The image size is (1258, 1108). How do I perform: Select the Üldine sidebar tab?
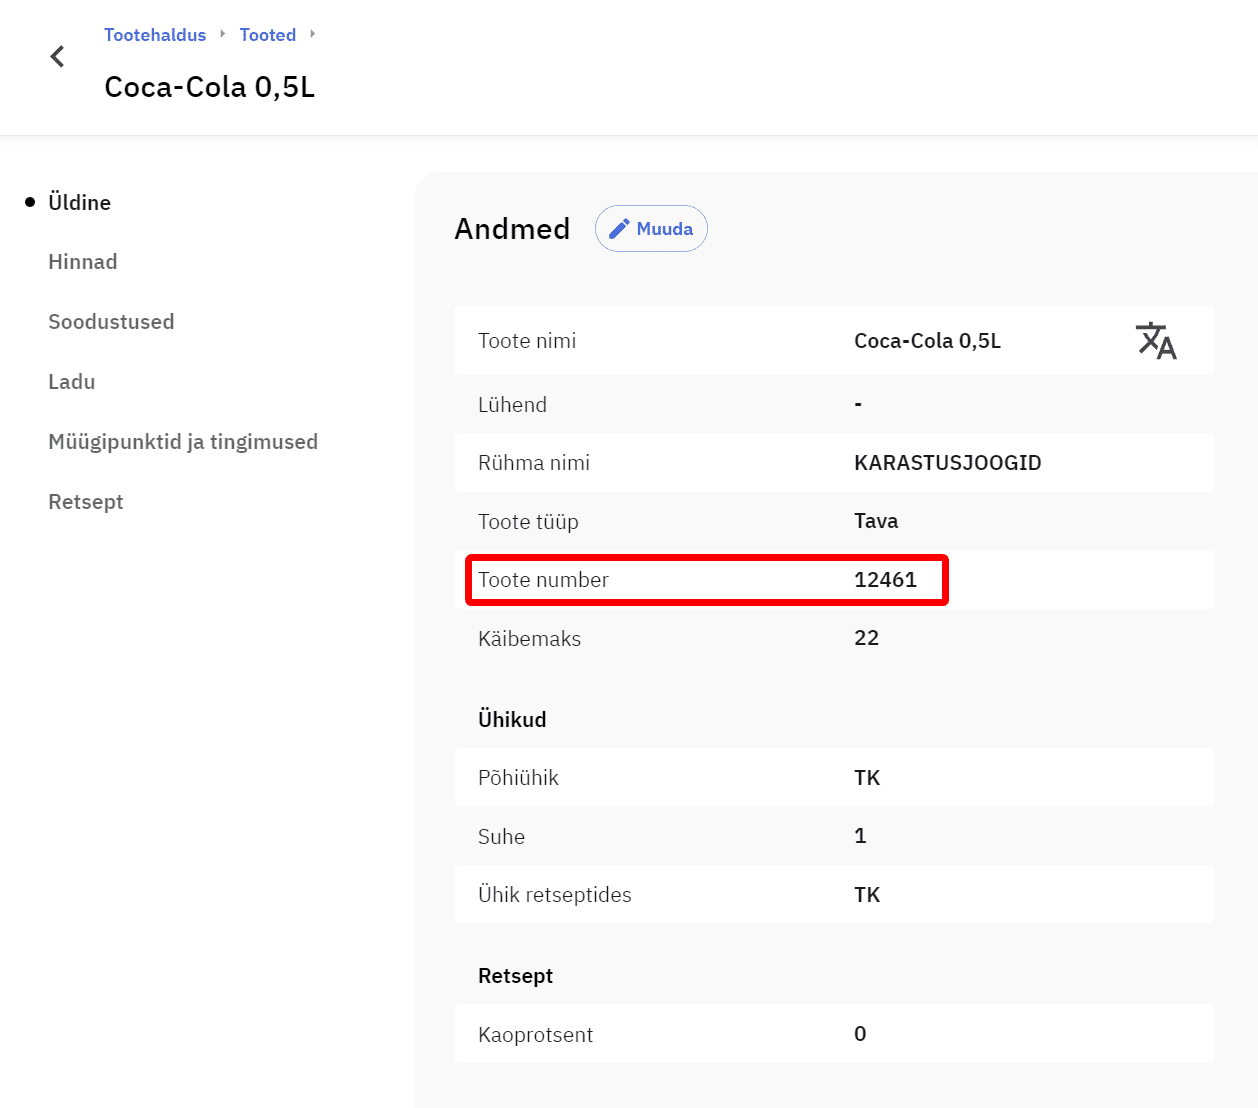point(79,202)
